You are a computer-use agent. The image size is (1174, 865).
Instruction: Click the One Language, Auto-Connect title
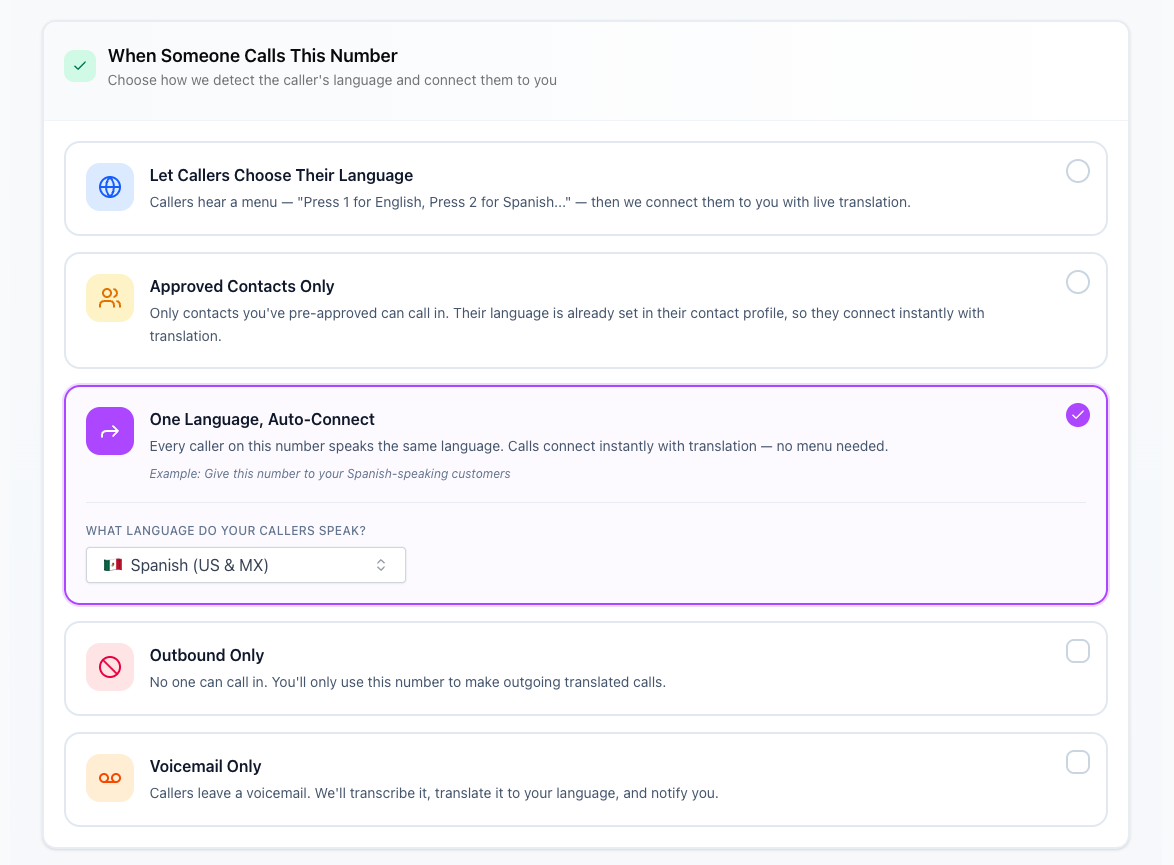point(262,419)
